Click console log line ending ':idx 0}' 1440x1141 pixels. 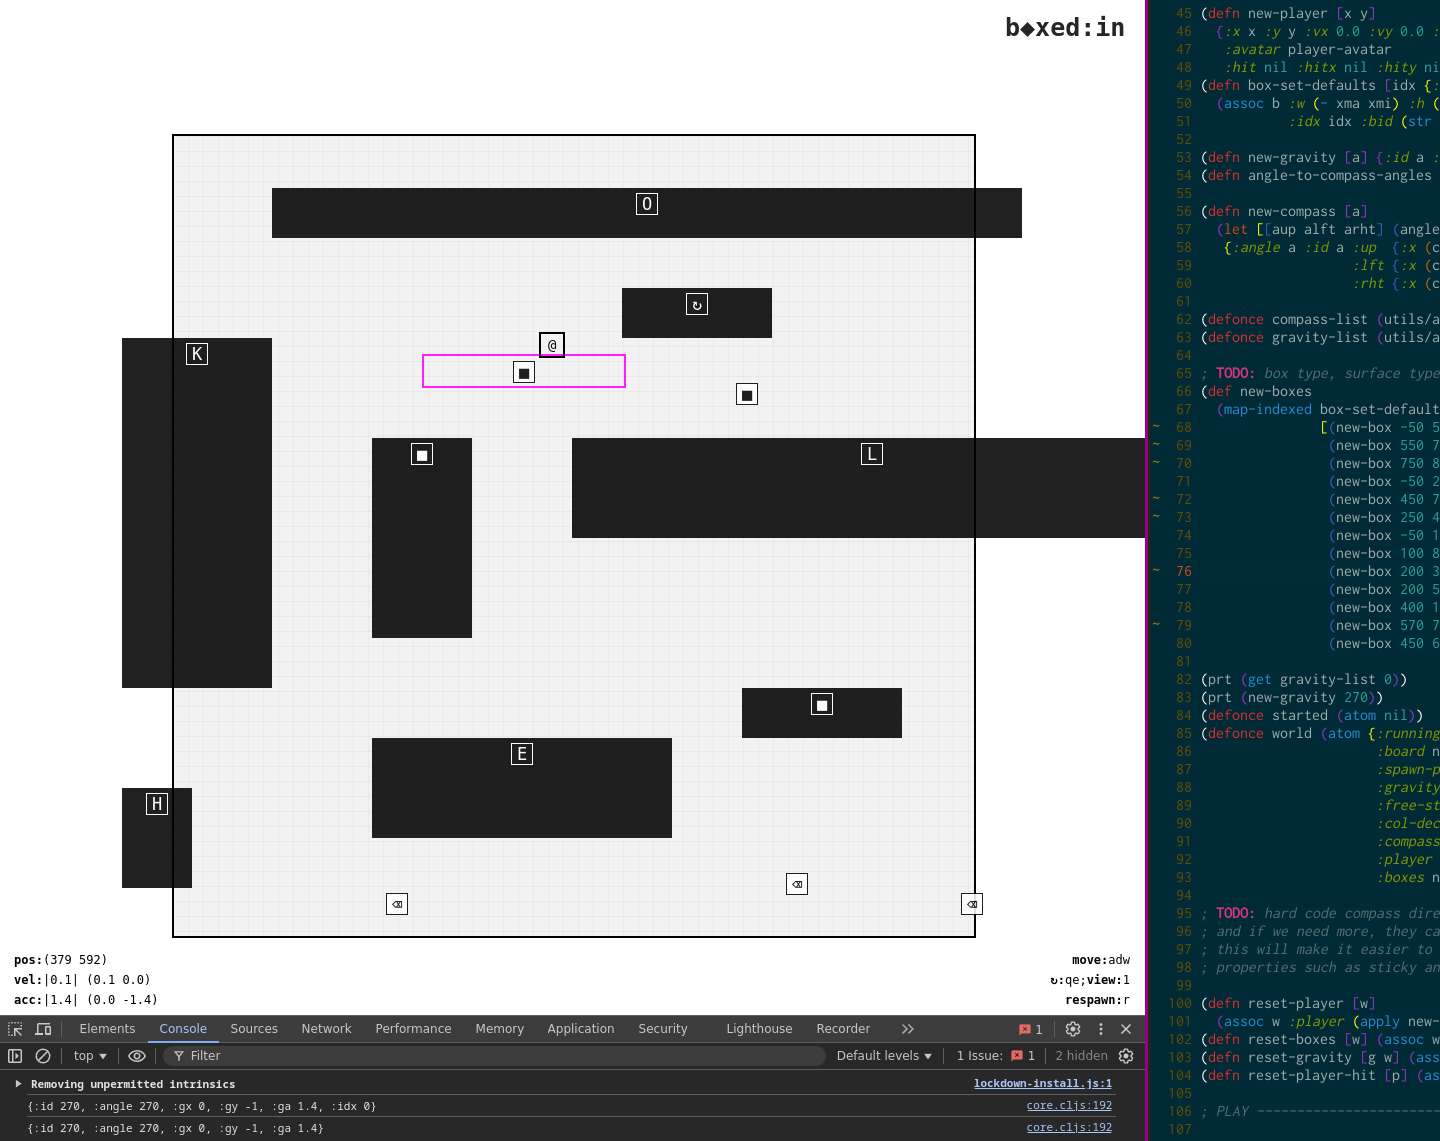click(x=202, y=1106)
